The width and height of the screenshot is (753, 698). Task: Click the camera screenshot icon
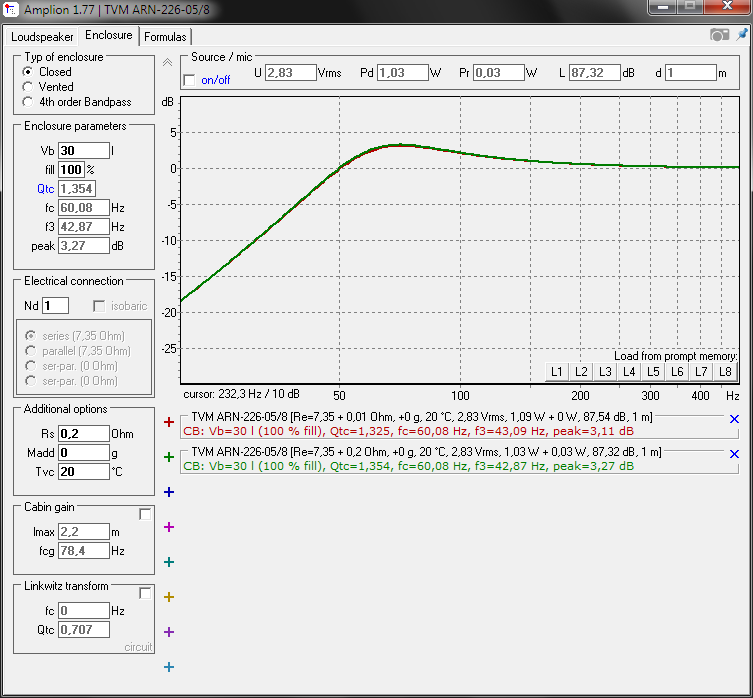719,35
